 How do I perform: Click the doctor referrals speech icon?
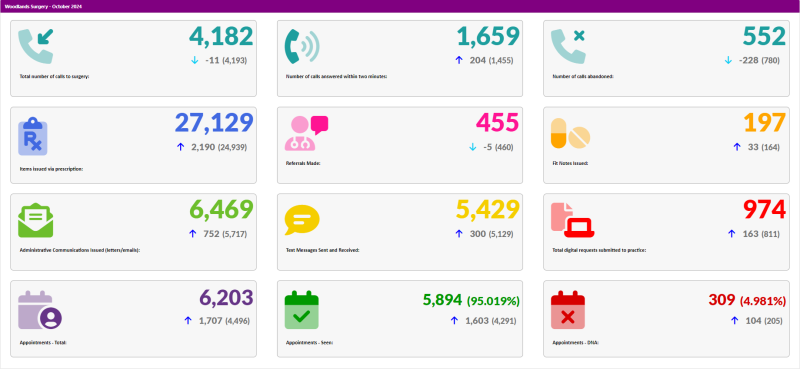(306, 133)
